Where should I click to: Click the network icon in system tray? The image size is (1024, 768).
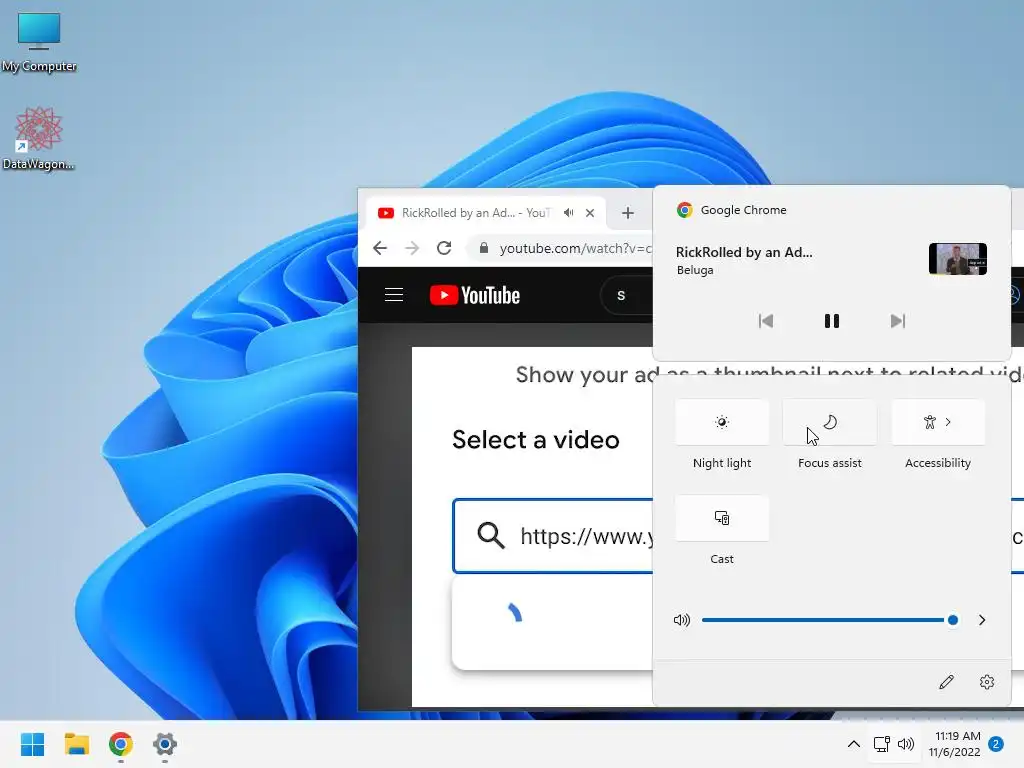click(x=882, y=744)
